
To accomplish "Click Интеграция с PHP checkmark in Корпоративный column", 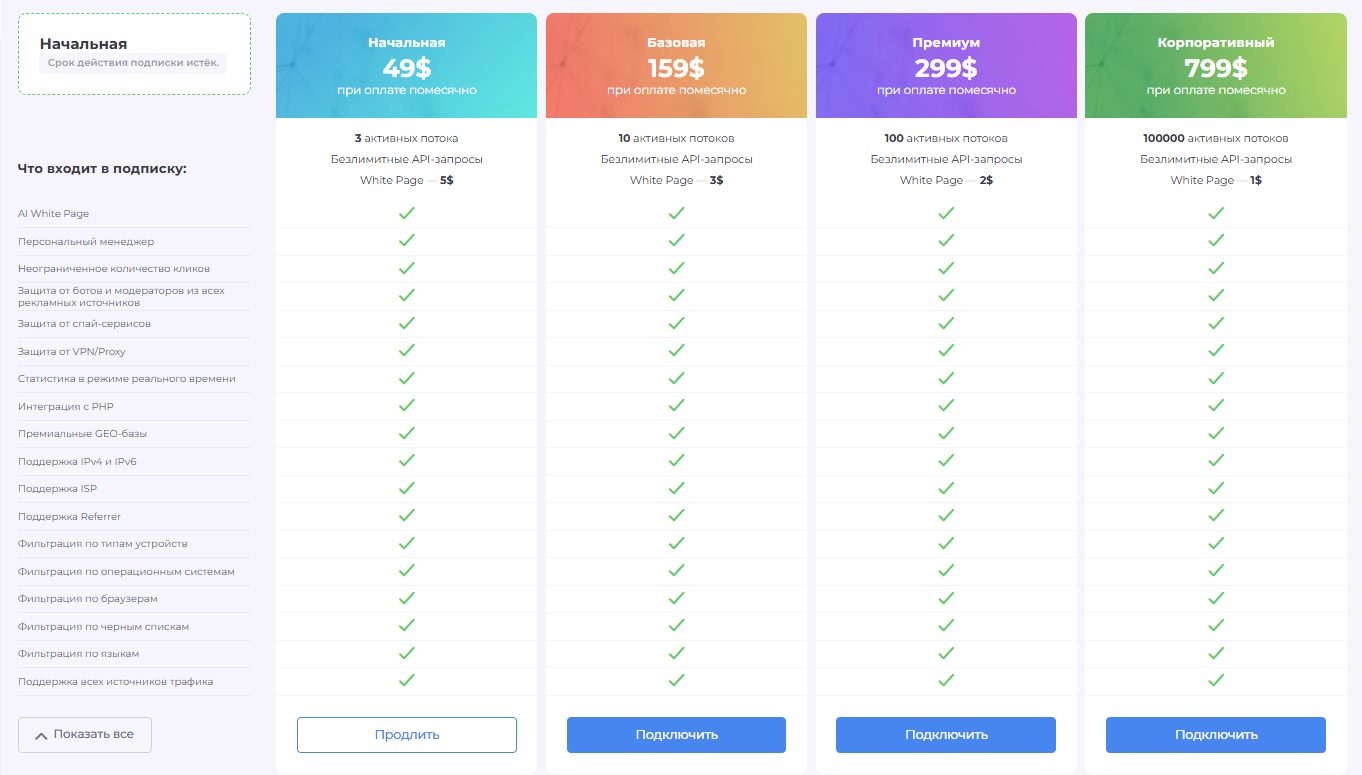I will 1216,406.
